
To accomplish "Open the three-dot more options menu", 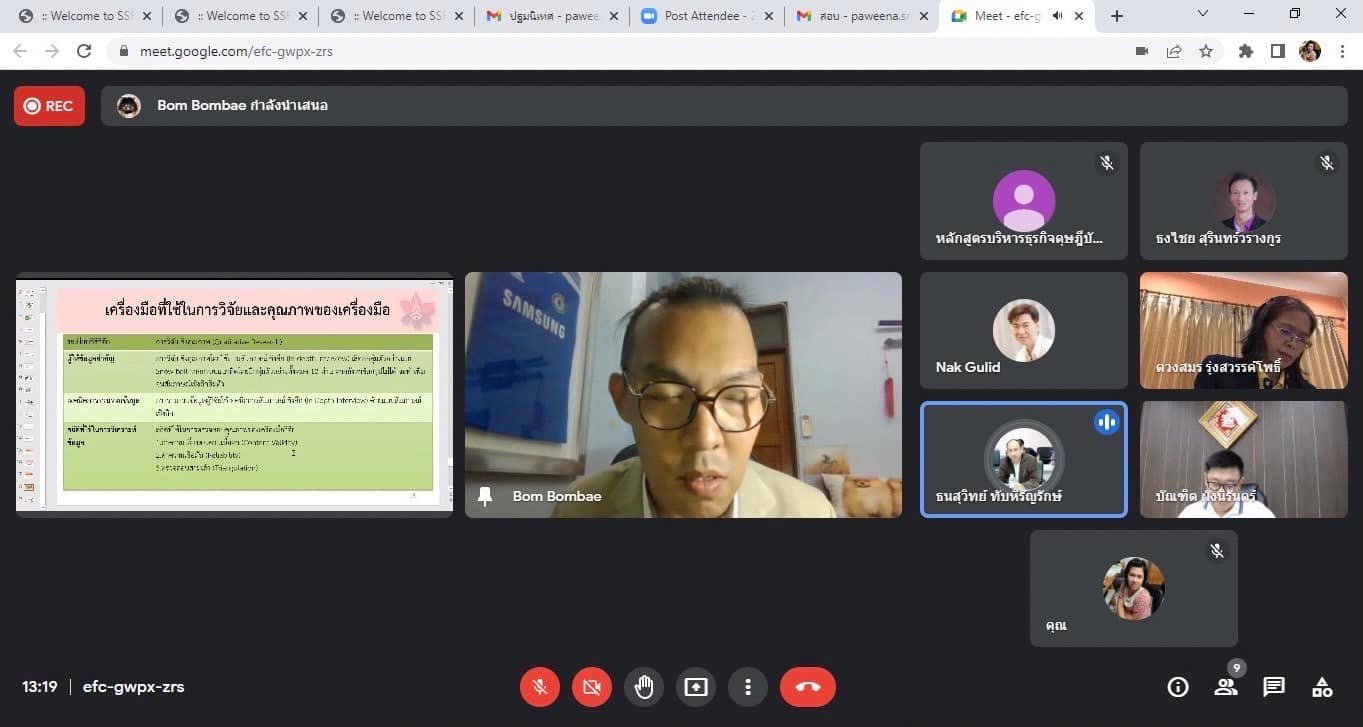I will pos(747,687).
